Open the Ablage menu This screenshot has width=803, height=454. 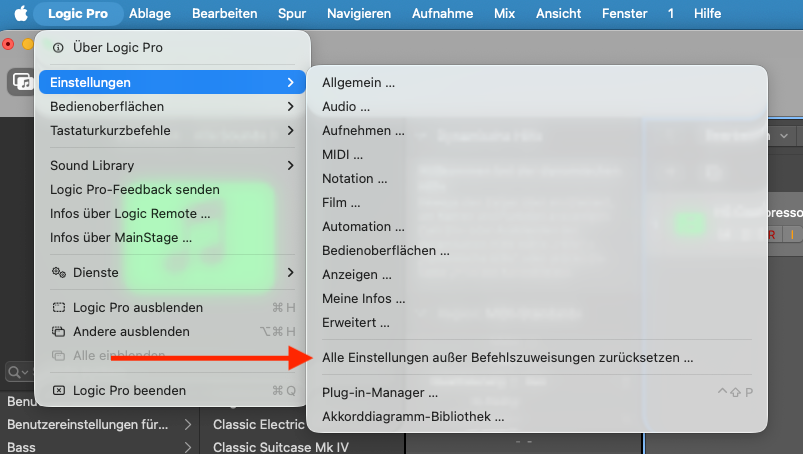[x=150, y=13]
